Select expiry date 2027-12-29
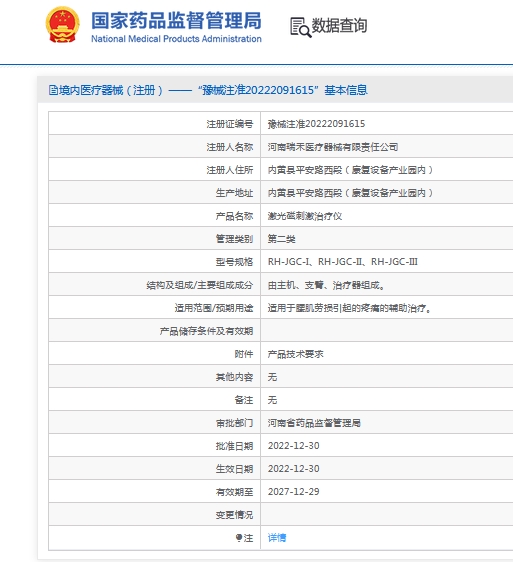Viewport: 513px width, 562px height. click(294, 492)
